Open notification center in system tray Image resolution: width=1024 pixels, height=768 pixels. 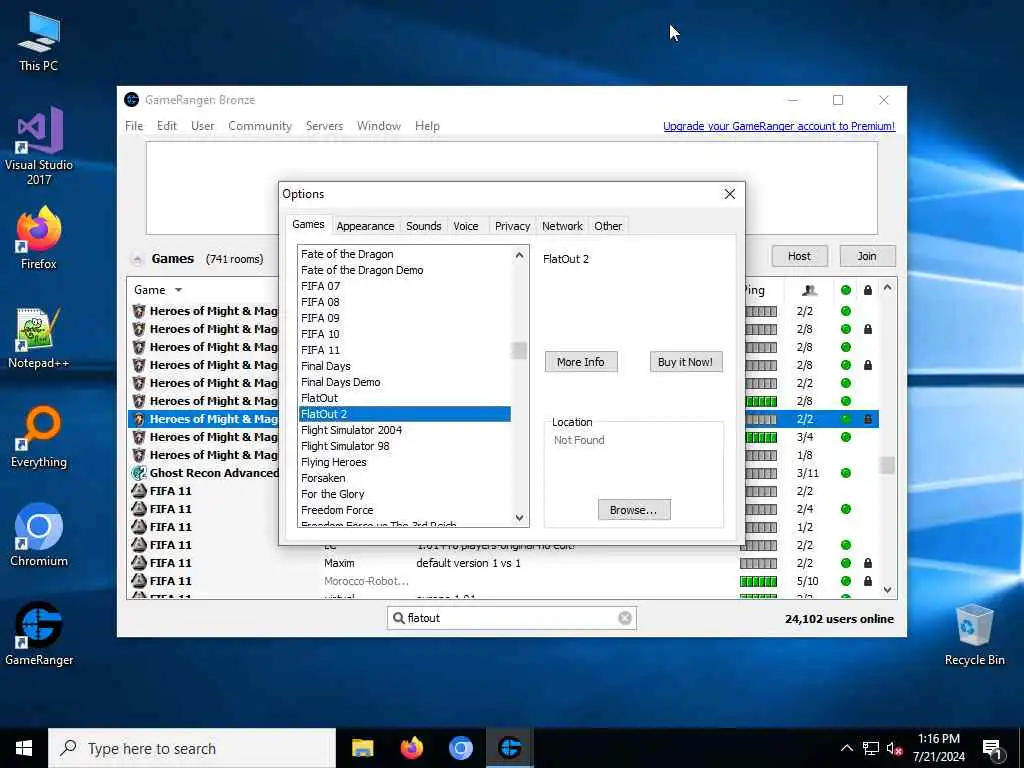point(993,749)
